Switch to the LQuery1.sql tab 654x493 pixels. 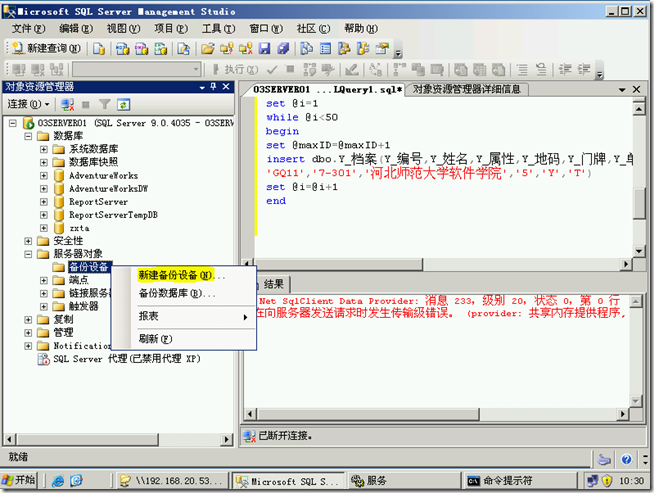[325, 89]
